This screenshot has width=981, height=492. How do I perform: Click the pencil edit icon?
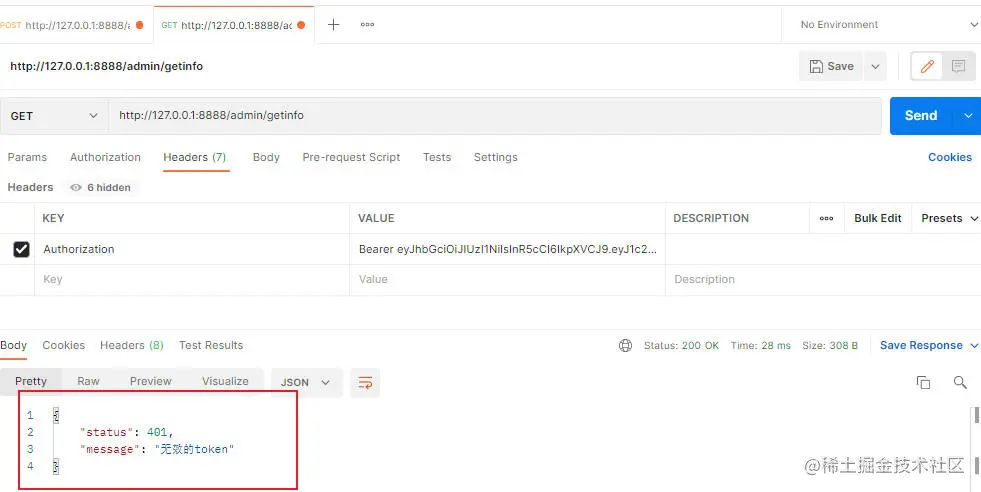(x=927, y=66)
